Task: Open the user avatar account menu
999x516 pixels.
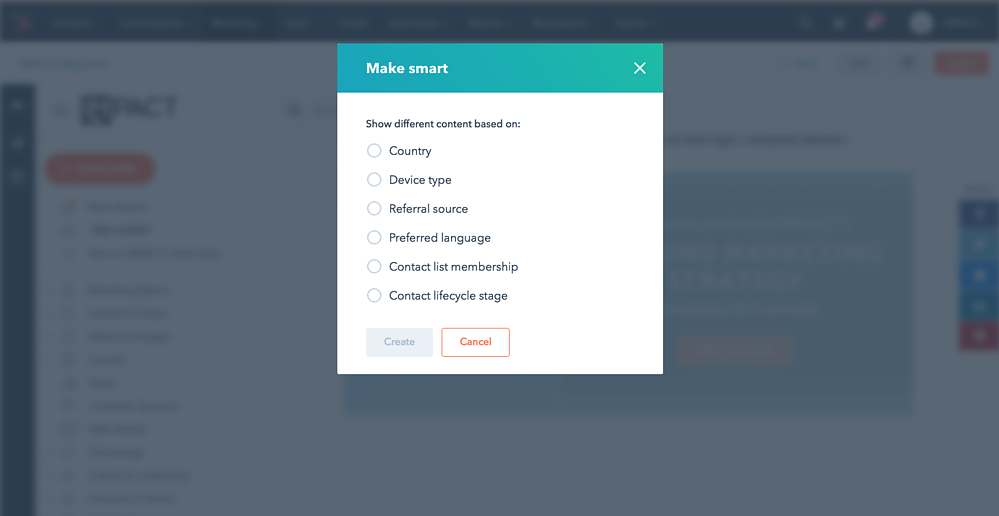Action: [921, 23]
